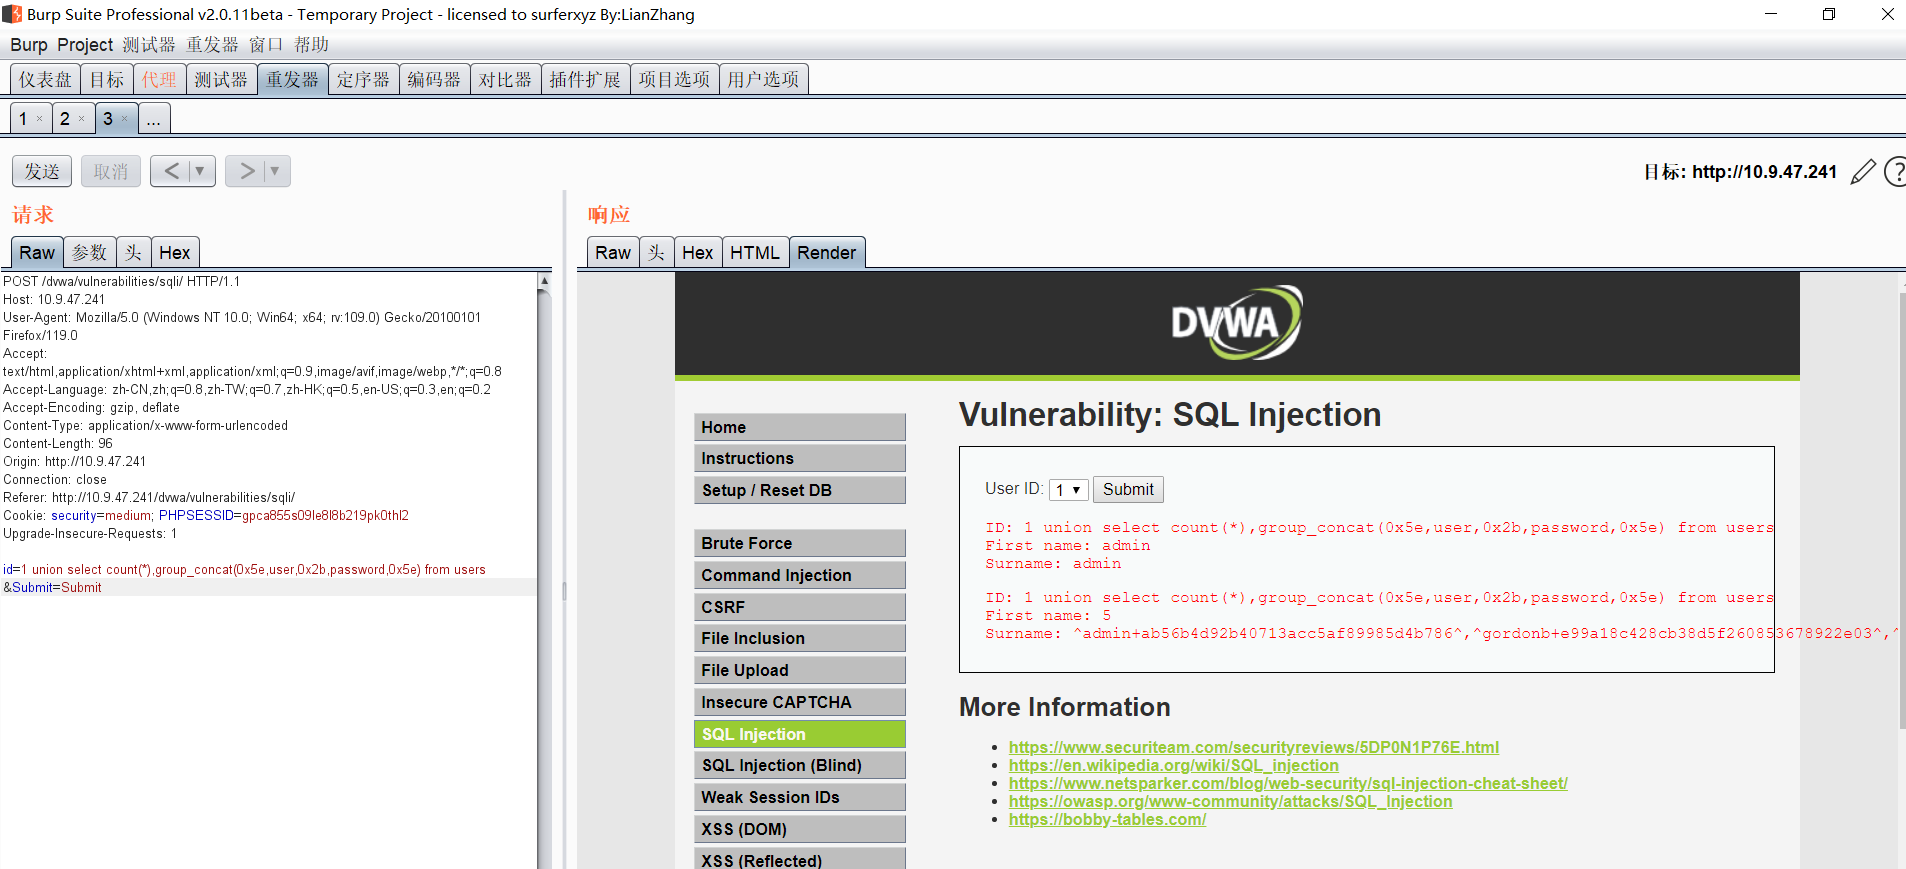The width and height of the screenshot is (1906, 869).
Task: Open the securiteam.com reference link
Action: 1254,747
